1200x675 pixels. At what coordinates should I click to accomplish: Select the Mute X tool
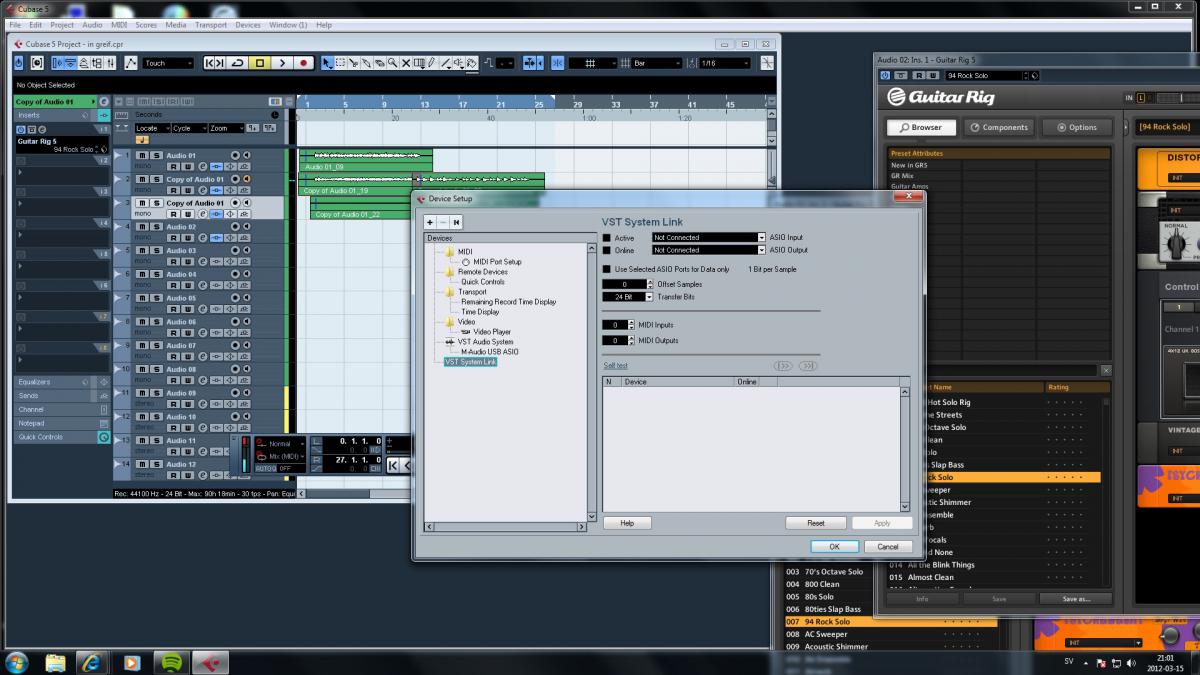pyautogui.click(x=406, y=63)
